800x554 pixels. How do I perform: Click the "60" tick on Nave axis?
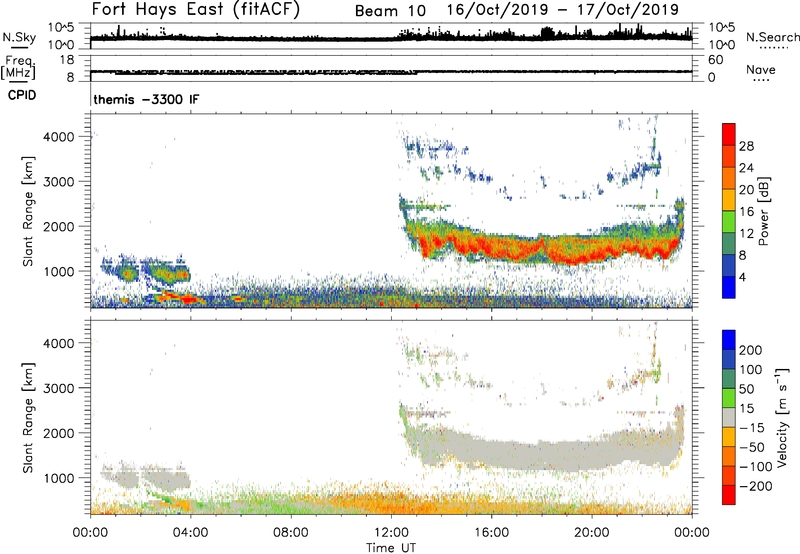715,60
